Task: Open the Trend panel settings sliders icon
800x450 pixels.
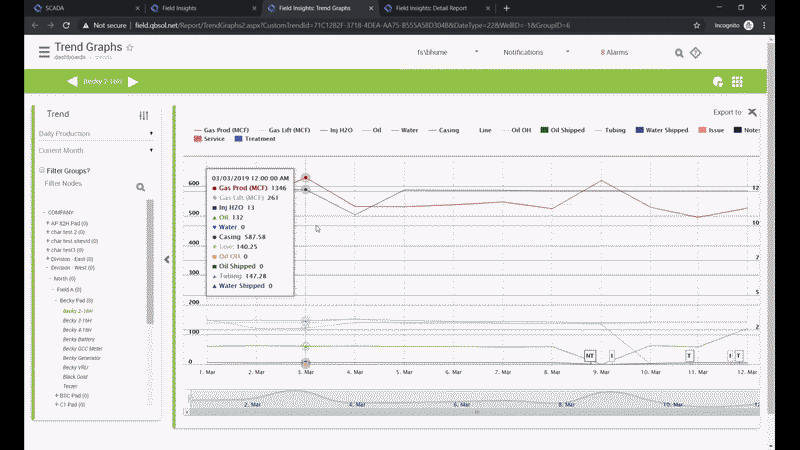Action: (x=144, y=115)
